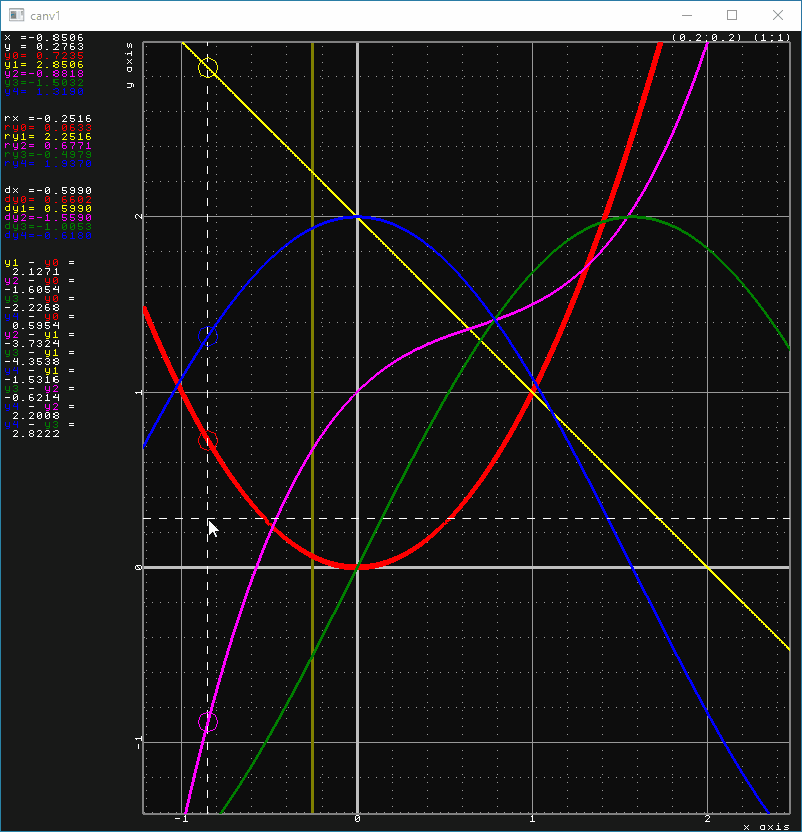The height and width of the screenshot is (832, 802).
Task: Click the blue circle marker on the blue curve
Action: [208, 336]
